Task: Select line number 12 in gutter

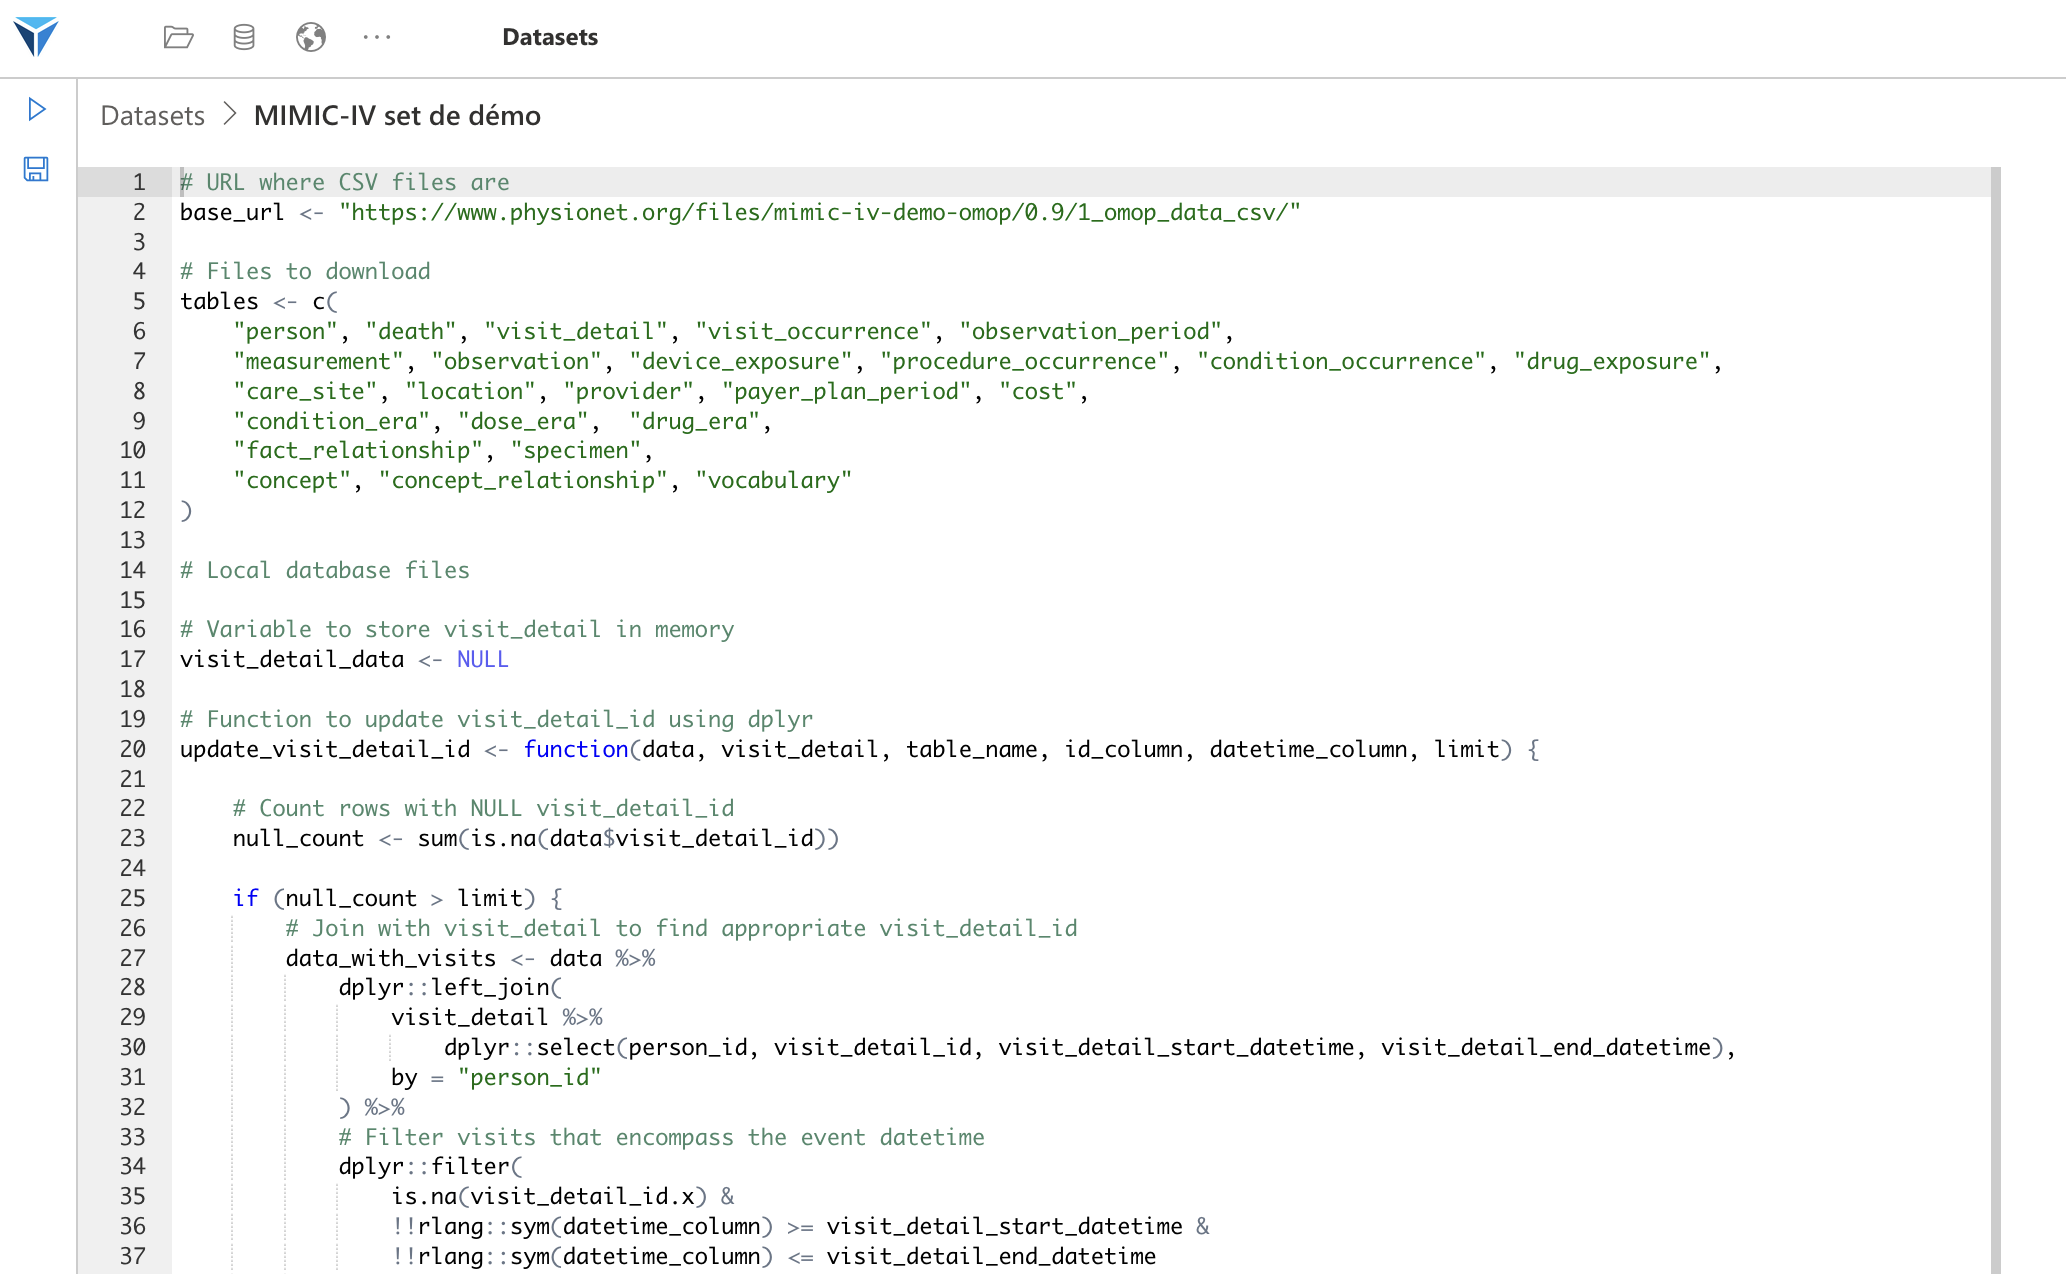Action: coord(133,510)
